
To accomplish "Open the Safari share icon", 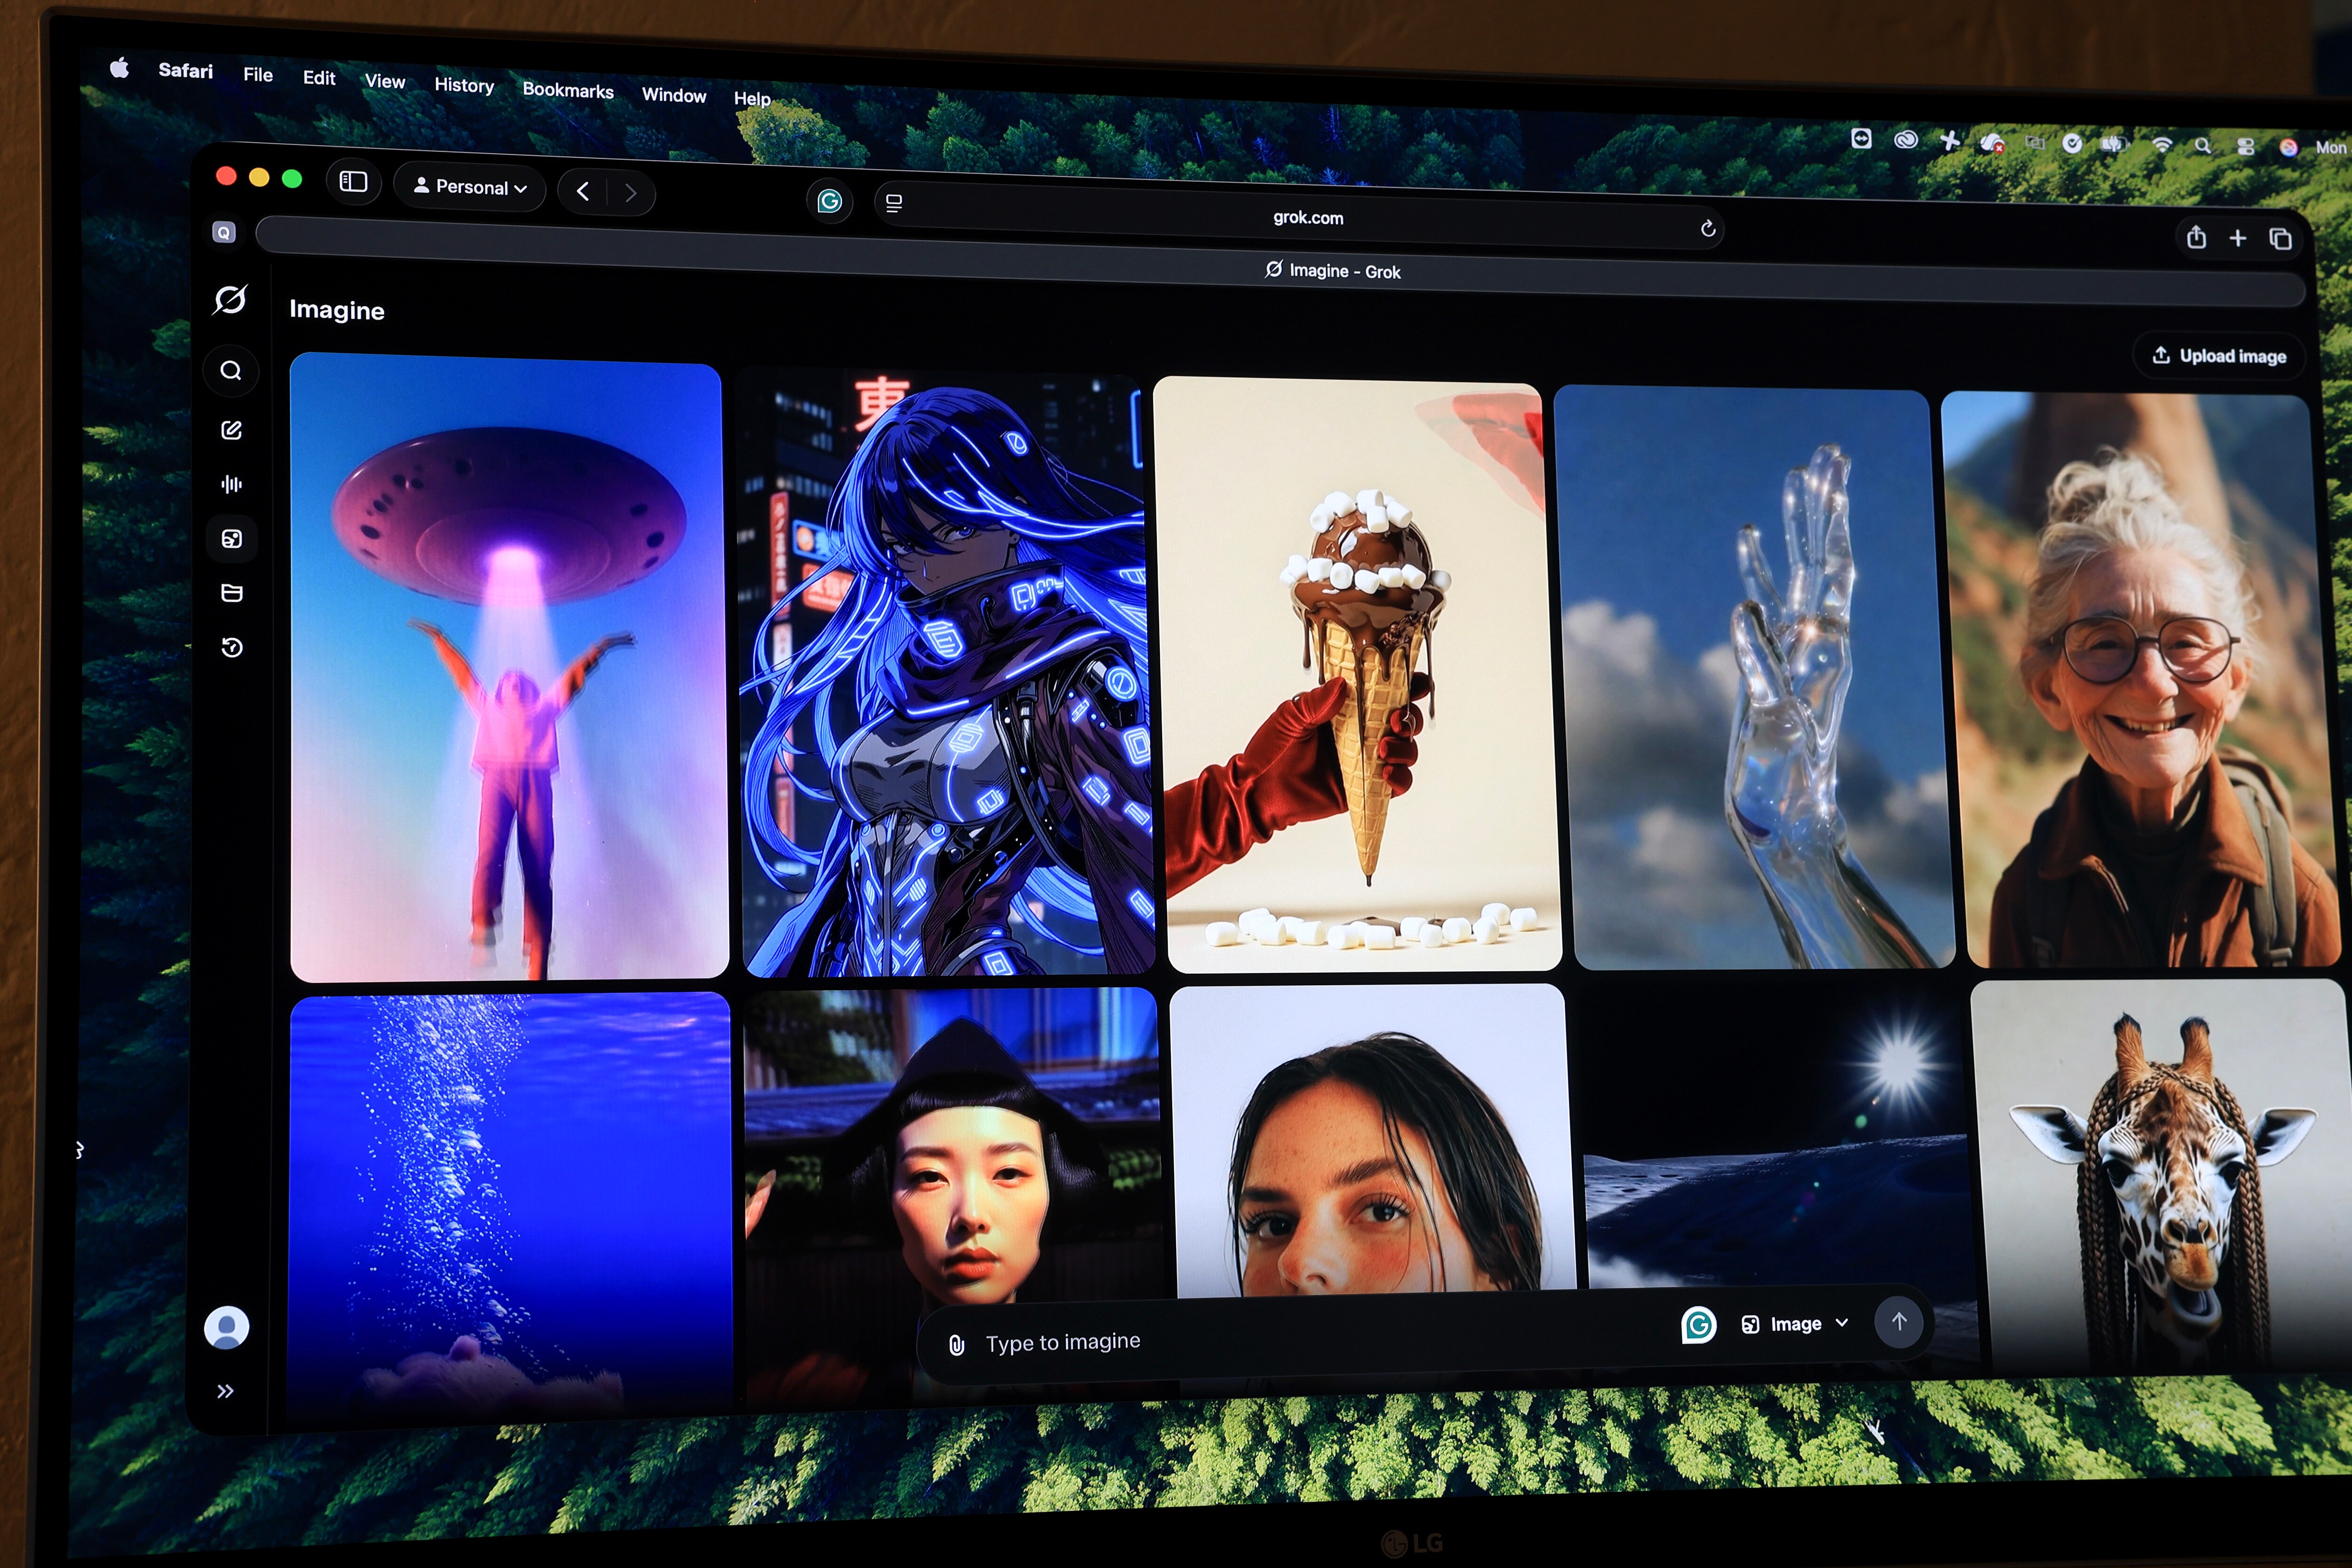I will pyautogui.click(x=2196, y=238).
